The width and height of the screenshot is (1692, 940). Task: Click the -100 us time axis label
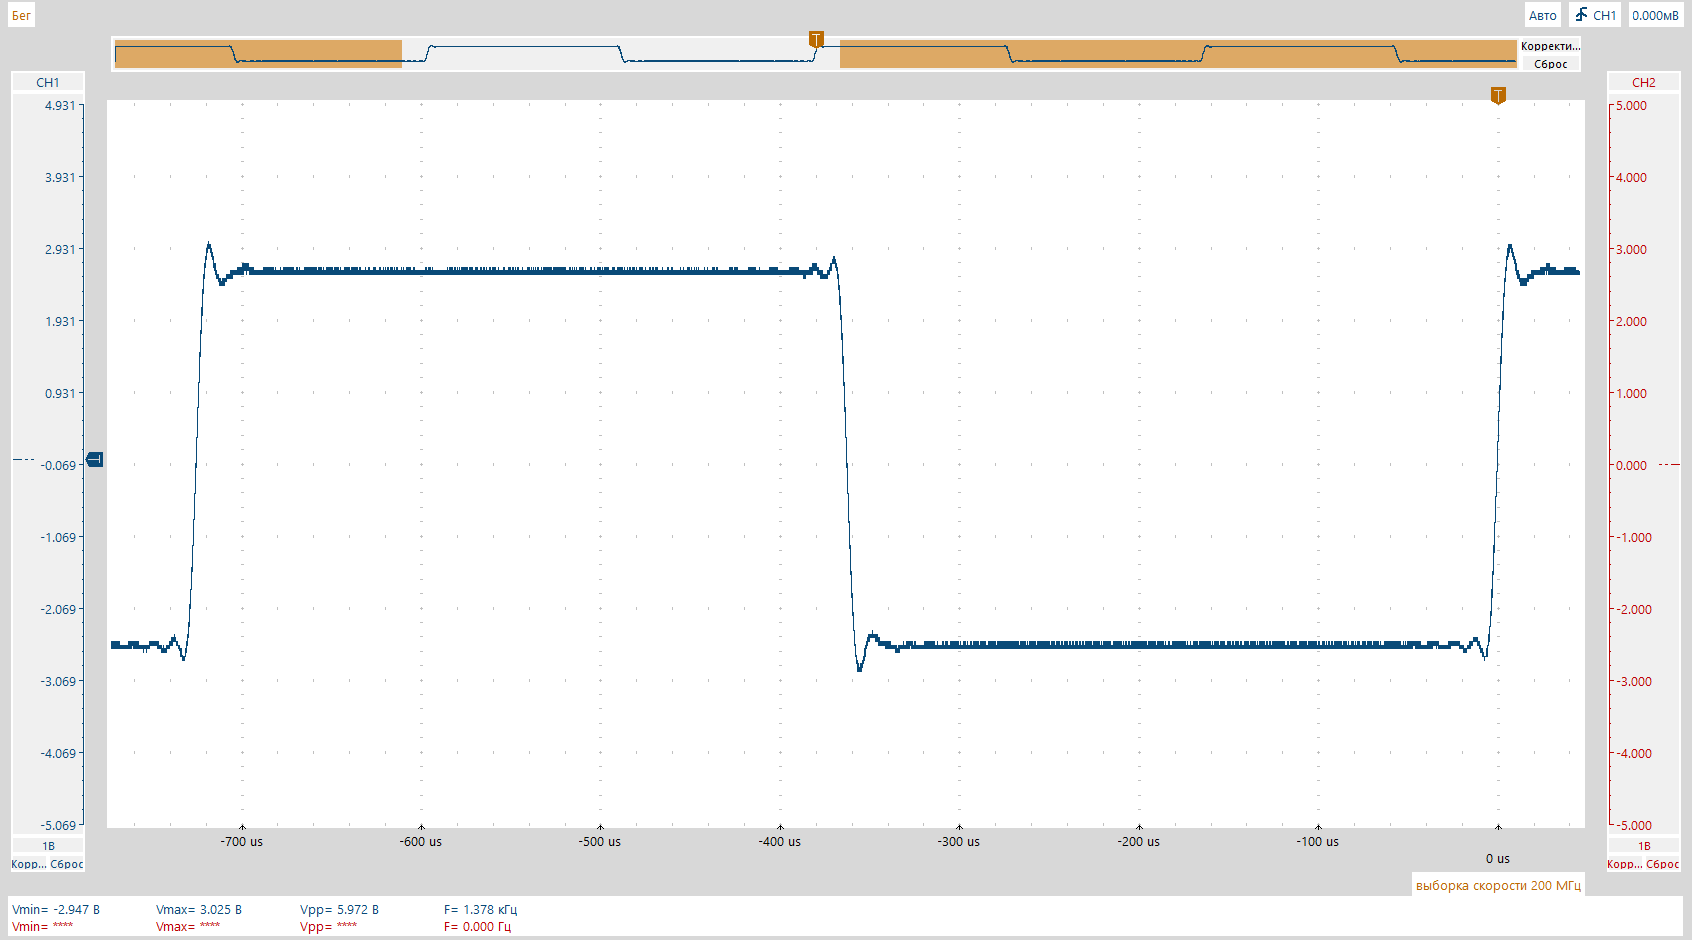point(1318,841)
